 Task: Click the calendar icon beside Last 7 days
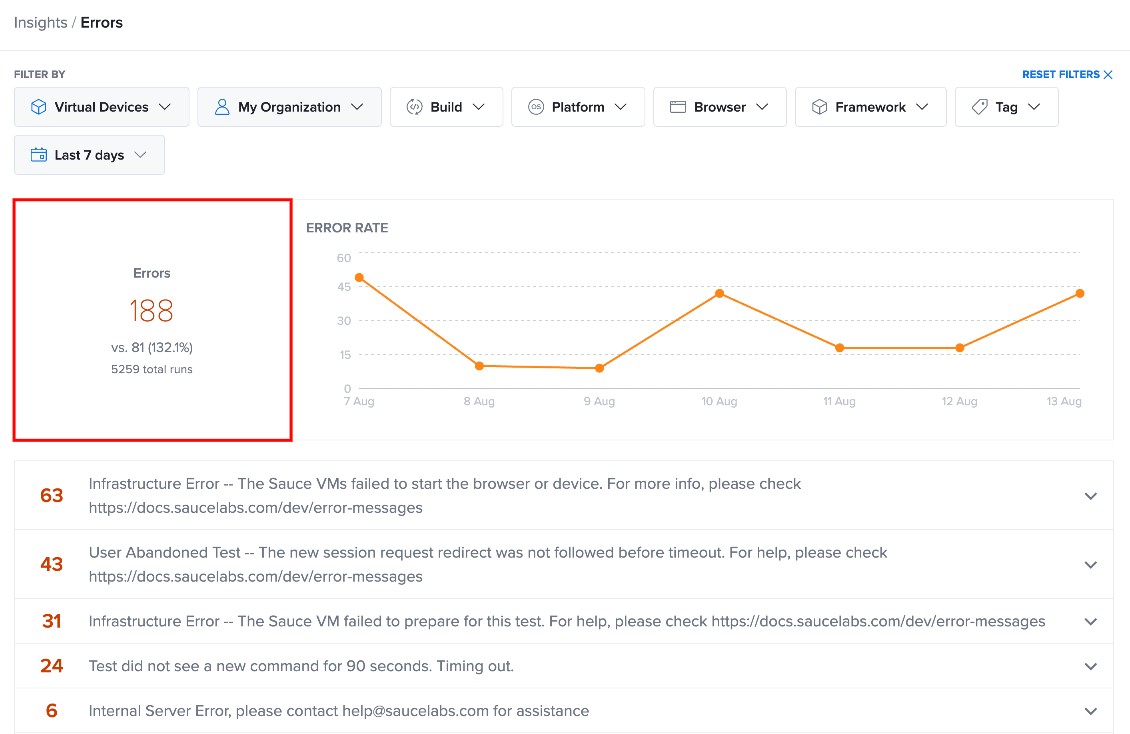(x=39, y=155)
